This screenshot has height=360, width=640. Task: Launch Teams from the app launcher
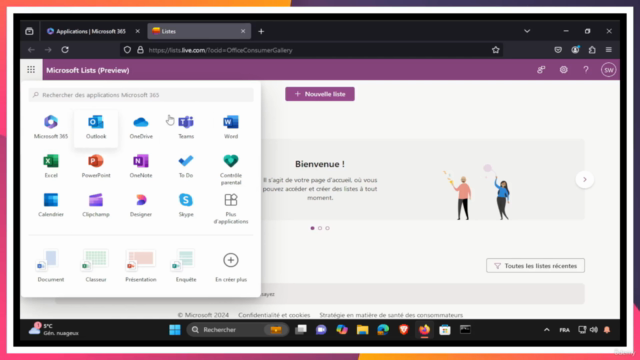point(186,127)
